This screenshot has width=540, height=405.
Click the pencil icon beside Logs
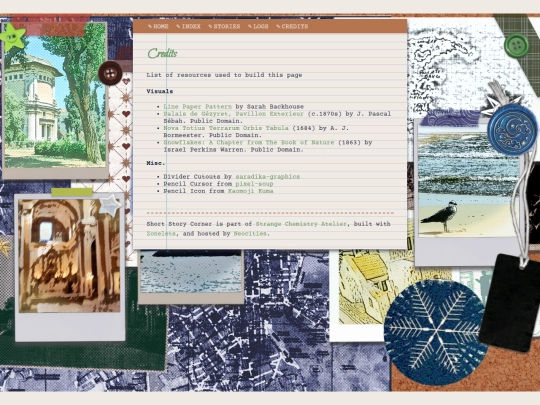250,27
